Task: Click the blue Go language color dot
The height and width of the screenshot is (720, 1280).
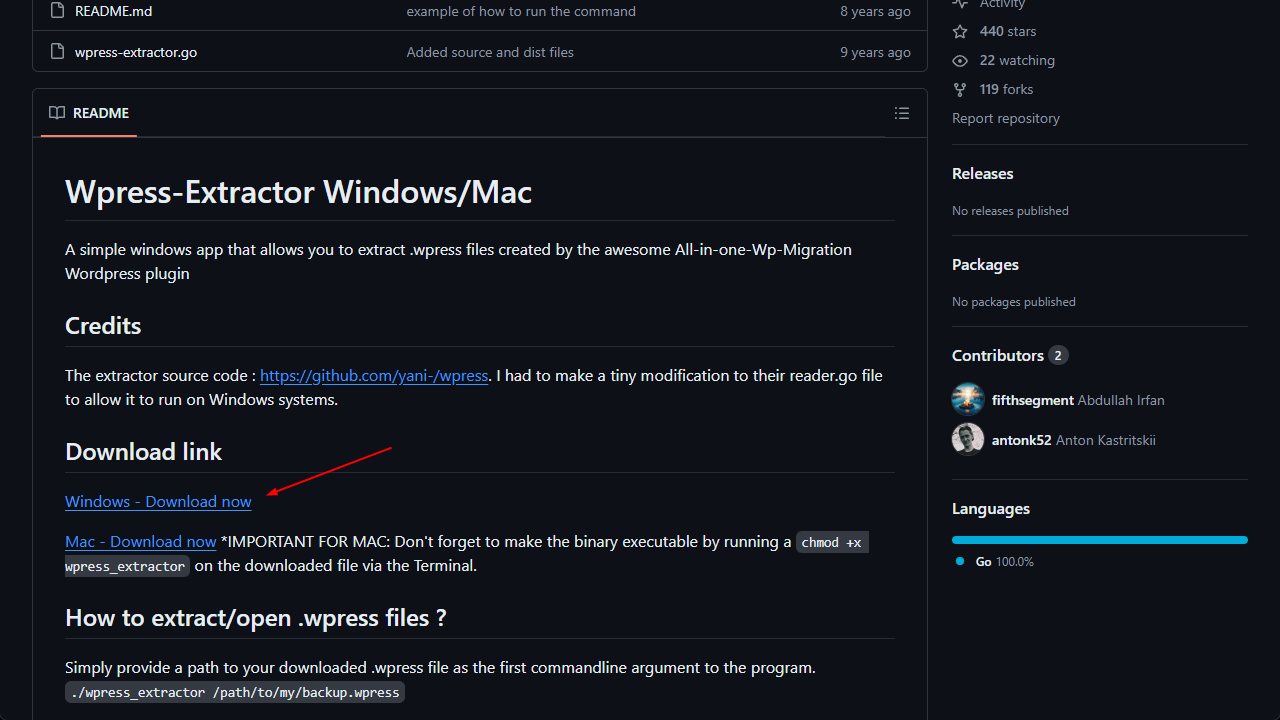Action: tap(960, 562)
